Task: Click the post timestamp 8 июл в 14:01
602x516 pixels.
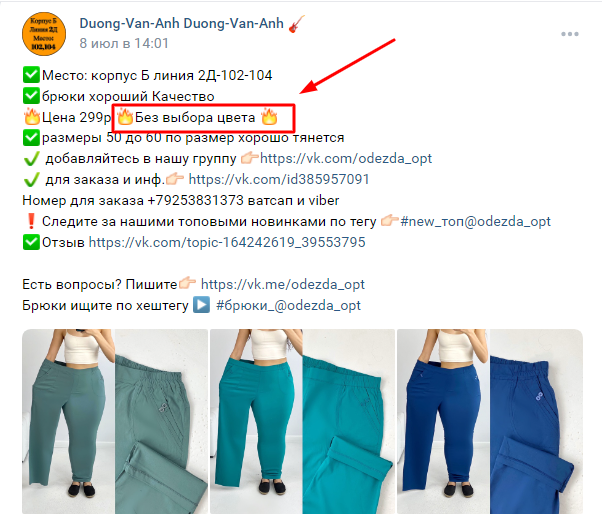Action: (124, 43)
